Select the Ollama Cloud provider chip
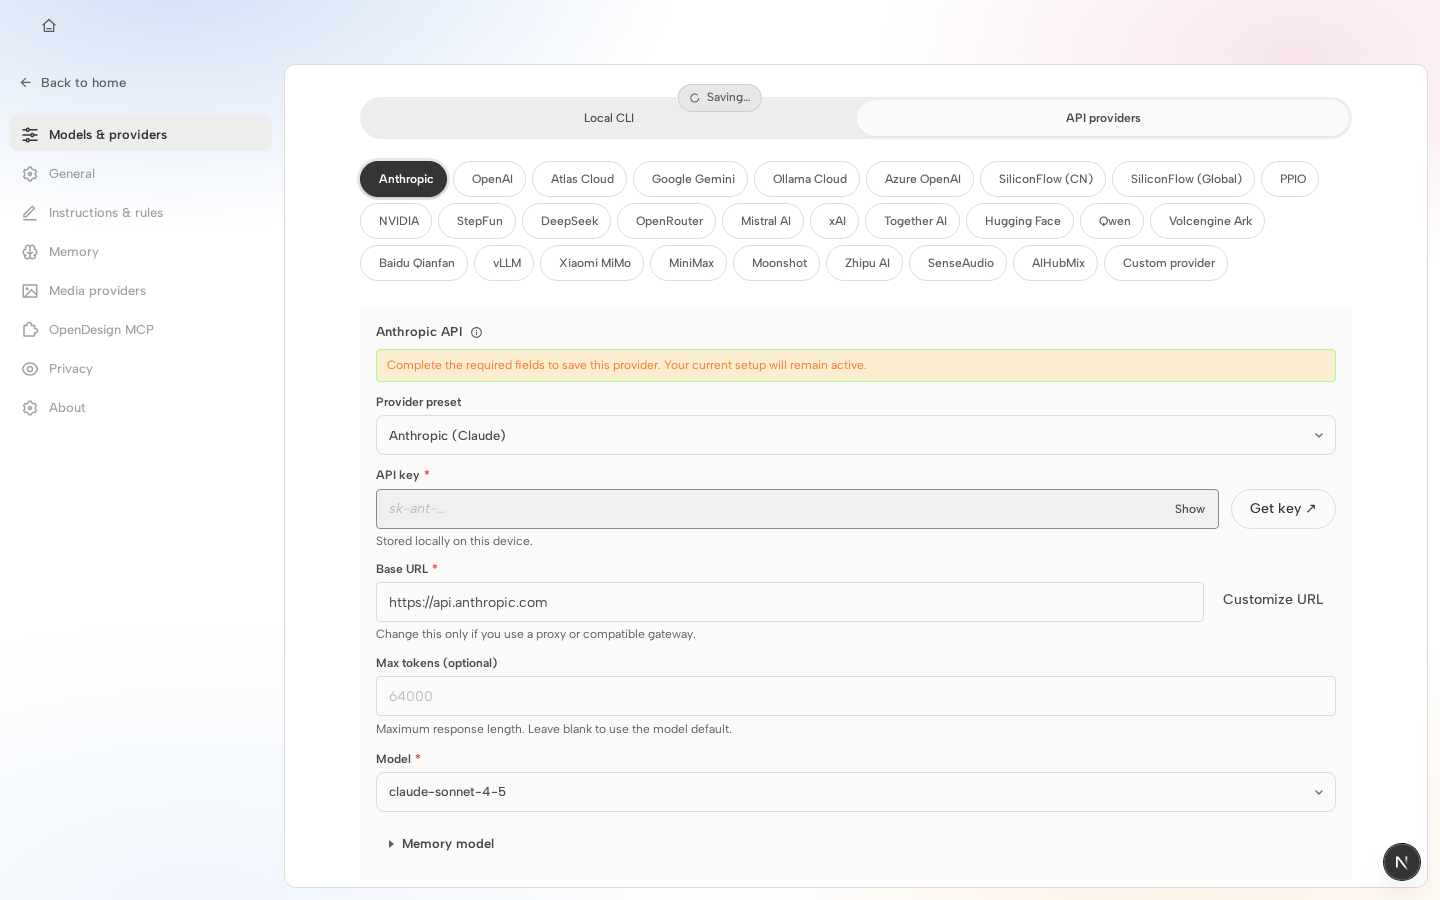 point(807,179)
